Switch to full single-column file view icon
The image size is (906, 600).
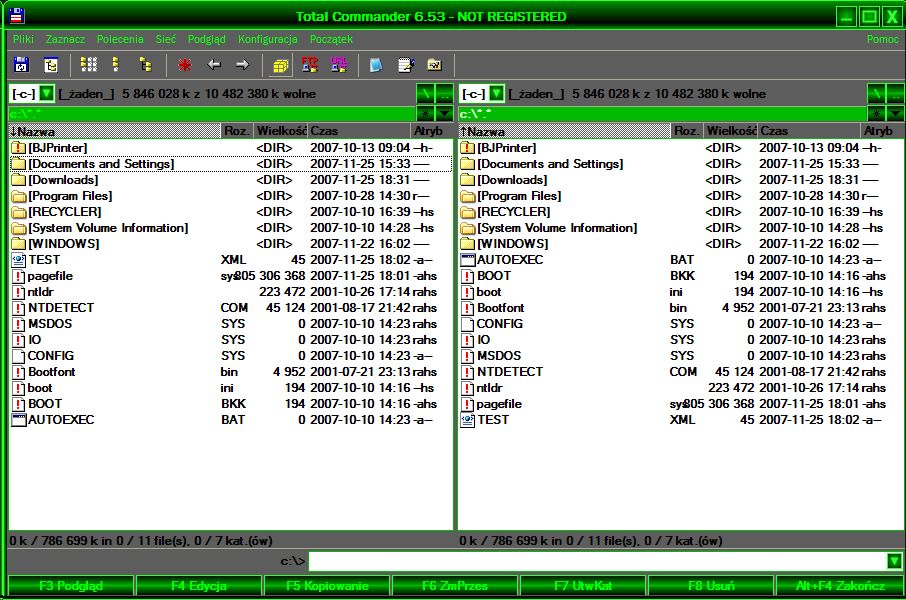click(x=116, y=65)
